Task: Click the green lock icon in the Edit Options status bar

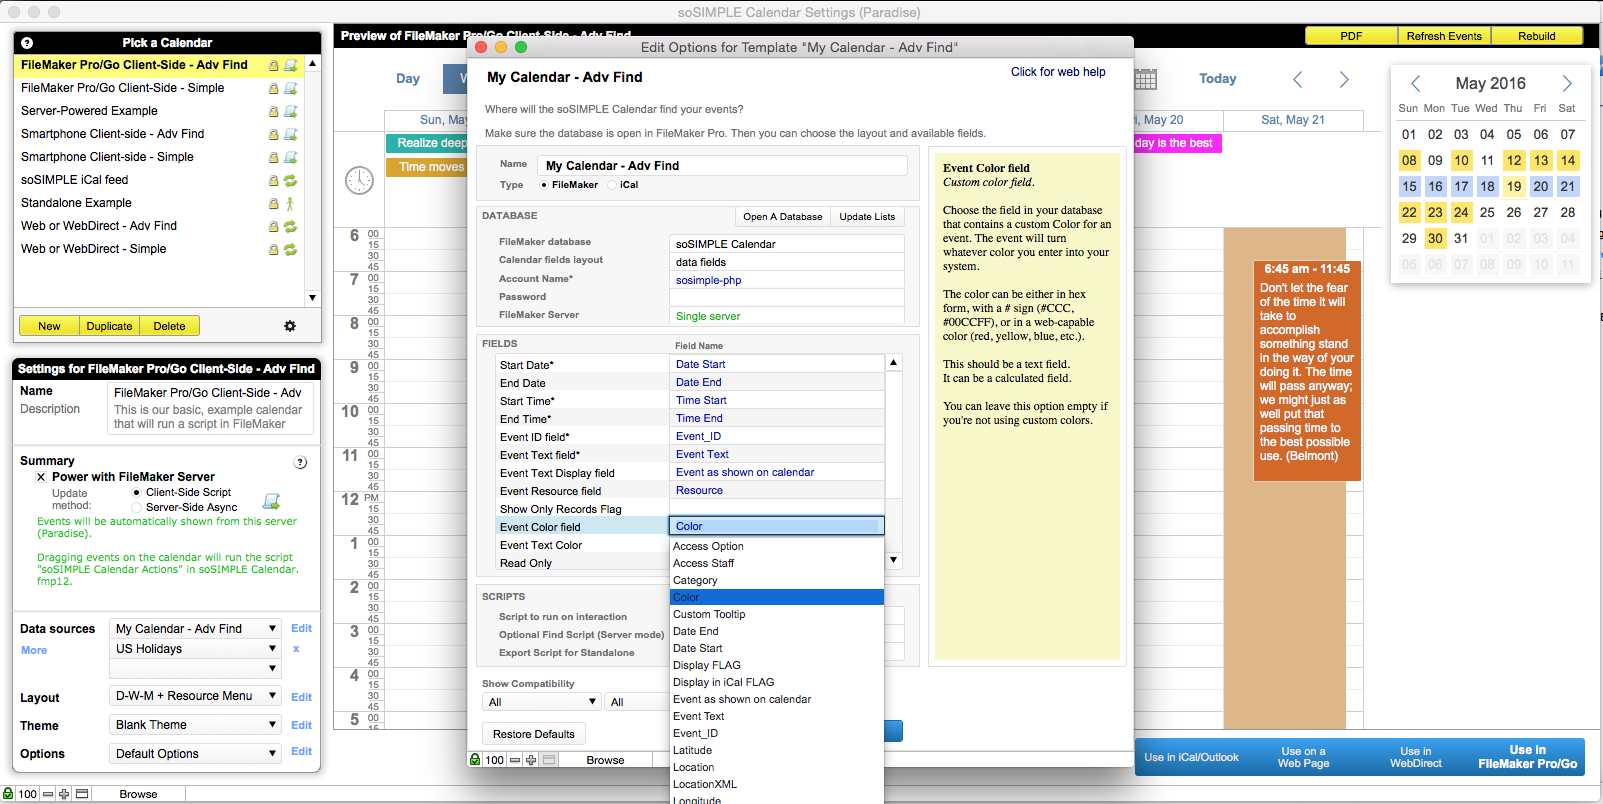Action: [x=475, y=760]
